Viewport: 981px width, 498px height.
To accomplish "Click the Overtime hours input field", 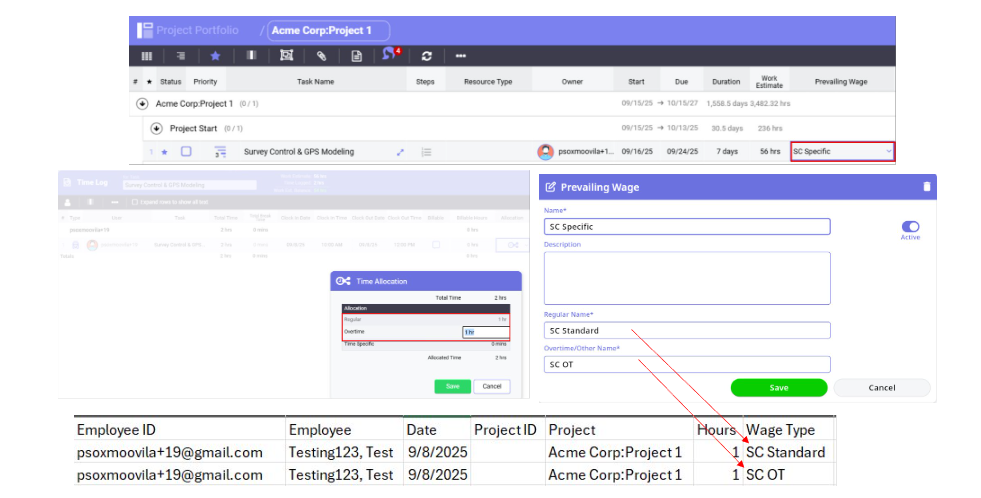I will pos(485,332).
